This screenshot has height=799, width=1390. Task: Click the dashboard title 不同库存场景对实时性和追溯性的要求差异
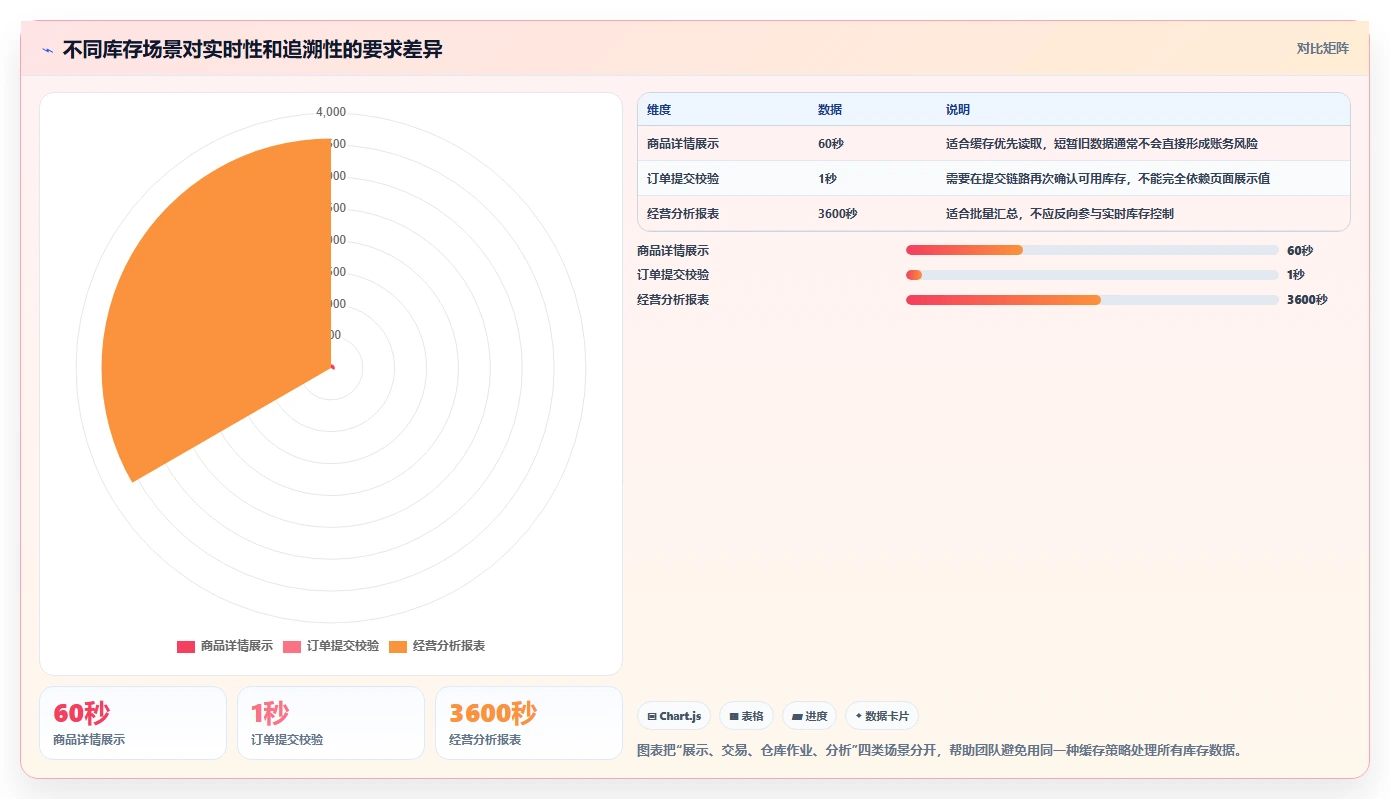pos(252,50)
